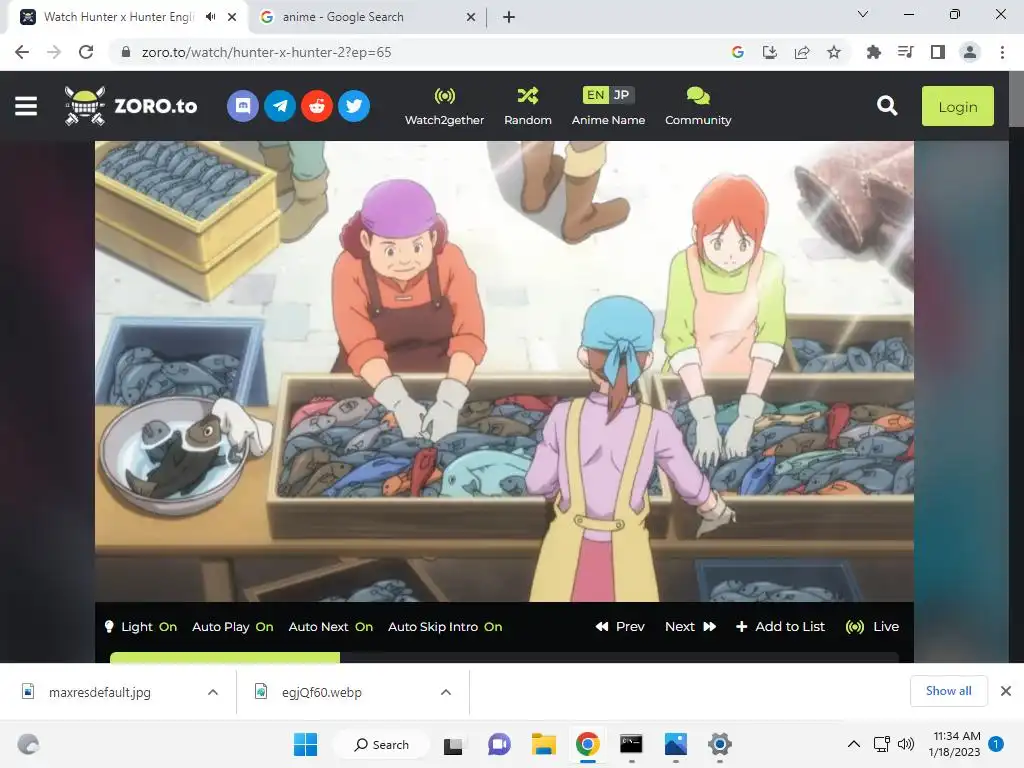Switch anime name language to JP
Image resolution: width=1024 pixels, height=768 pixels.
pyautogui.click(x=621, y=95)
